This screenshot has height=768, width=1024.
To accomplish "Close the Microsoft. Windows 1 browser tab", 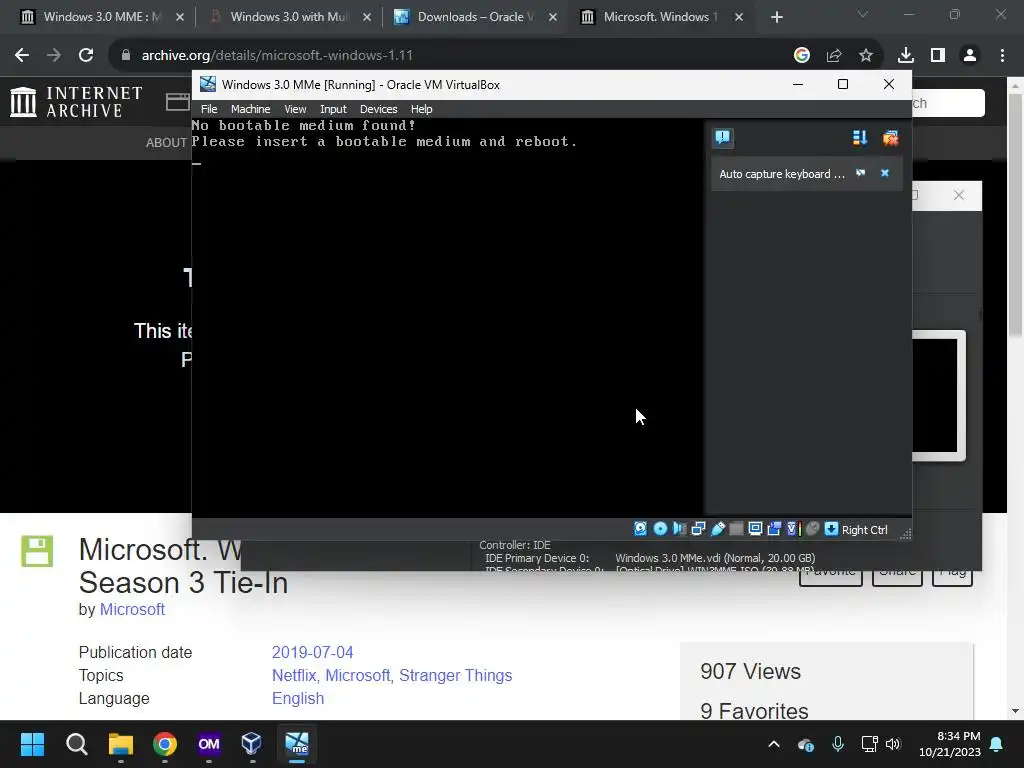I will point(739,17).
